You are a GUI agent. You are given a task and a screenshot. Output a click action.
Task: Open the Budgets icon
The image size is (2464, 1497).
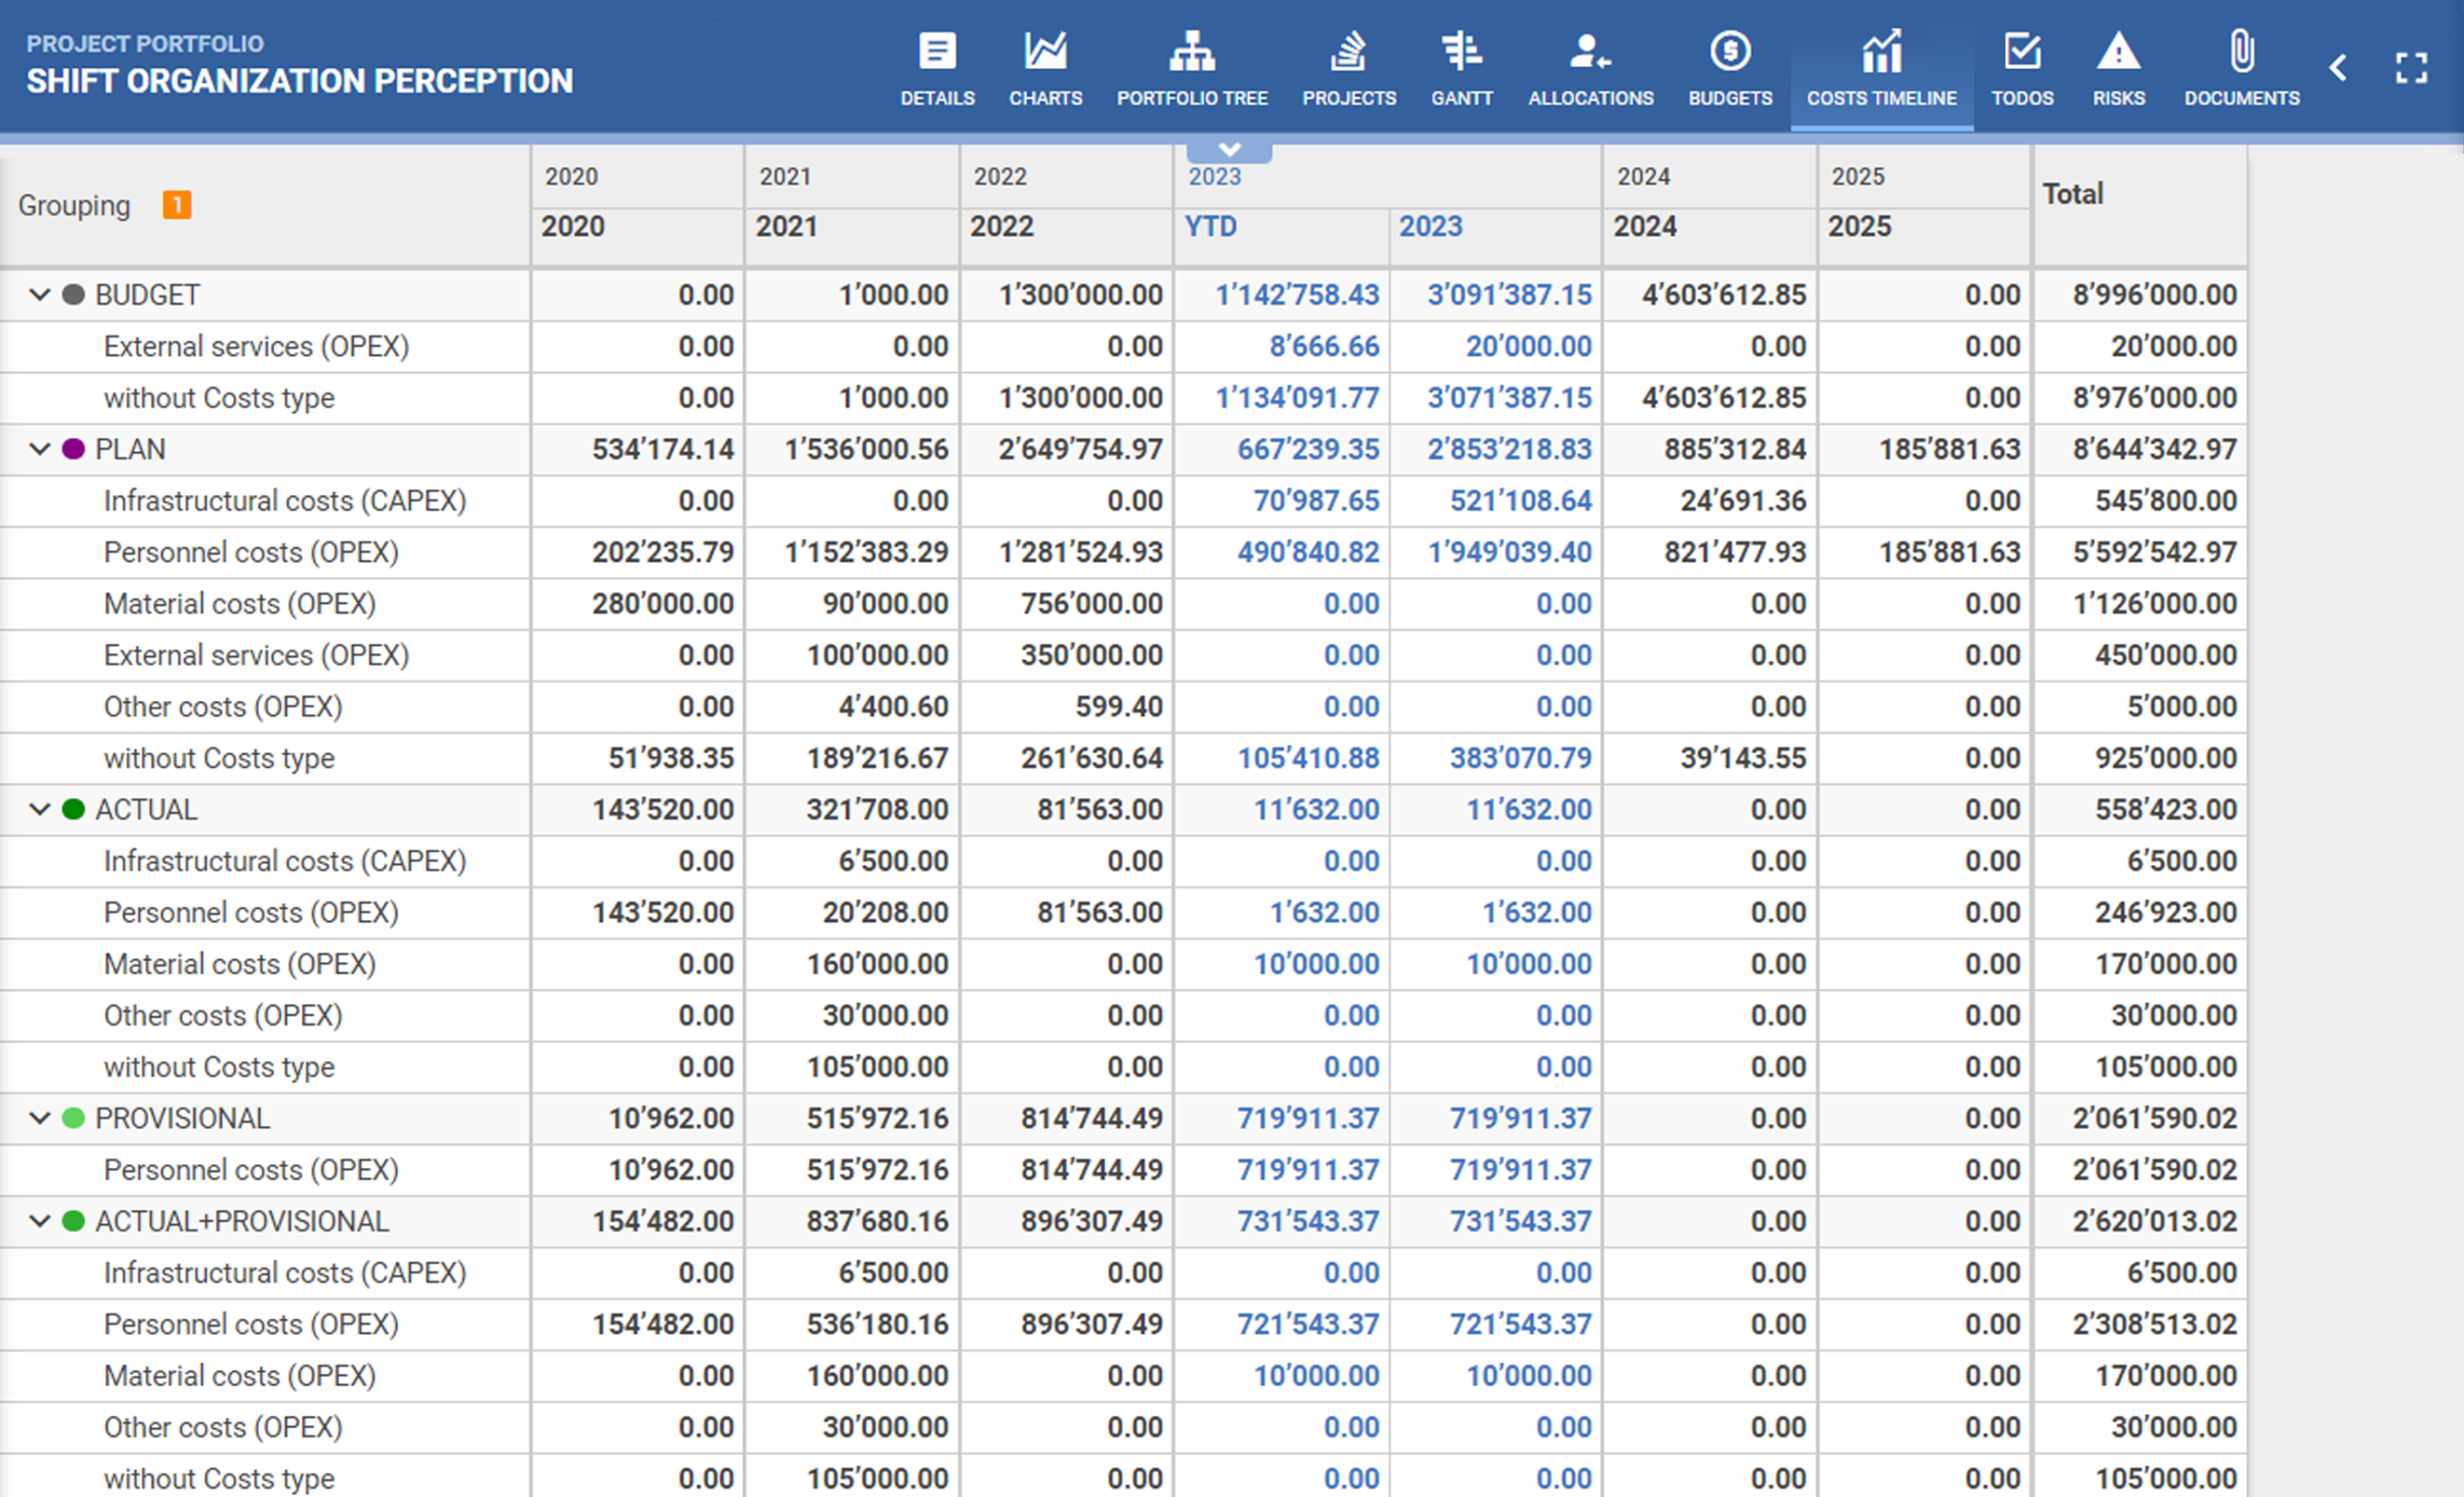point(1730,51)
